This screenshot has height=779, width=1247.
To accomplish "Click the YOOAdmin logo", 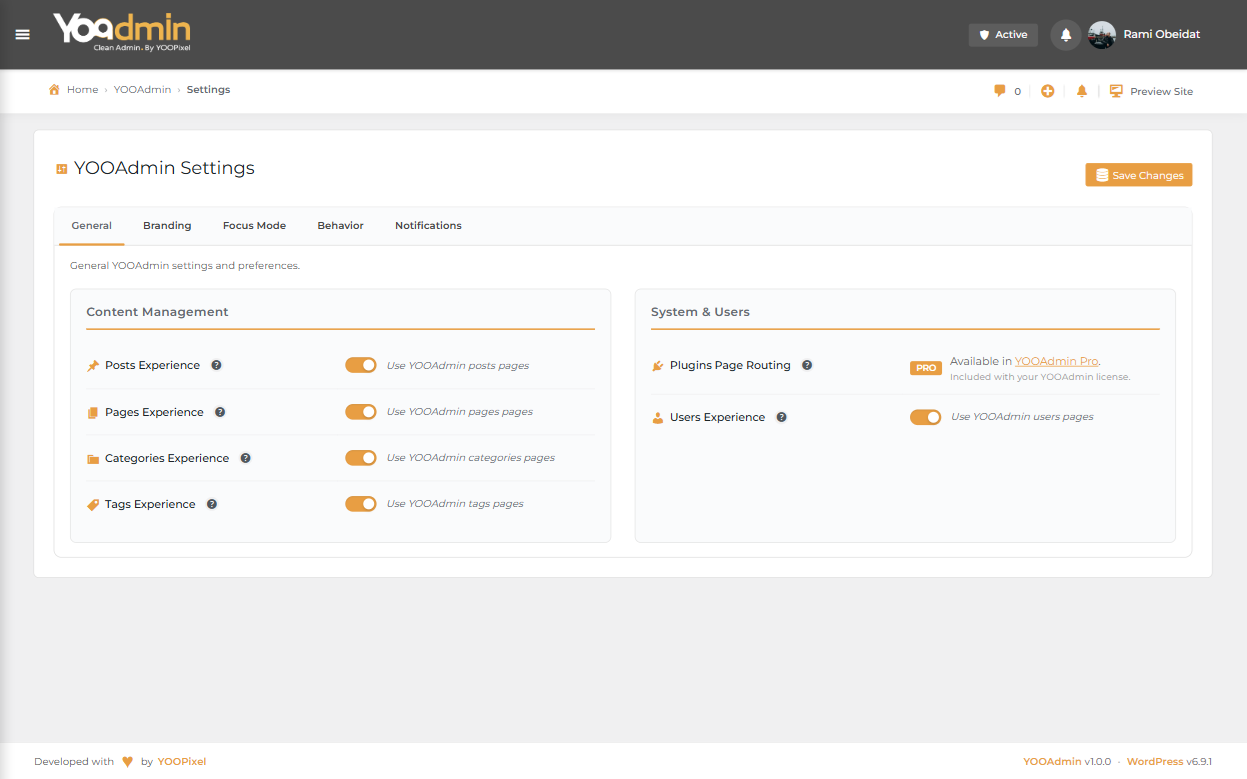I will (x=122, y=33).
